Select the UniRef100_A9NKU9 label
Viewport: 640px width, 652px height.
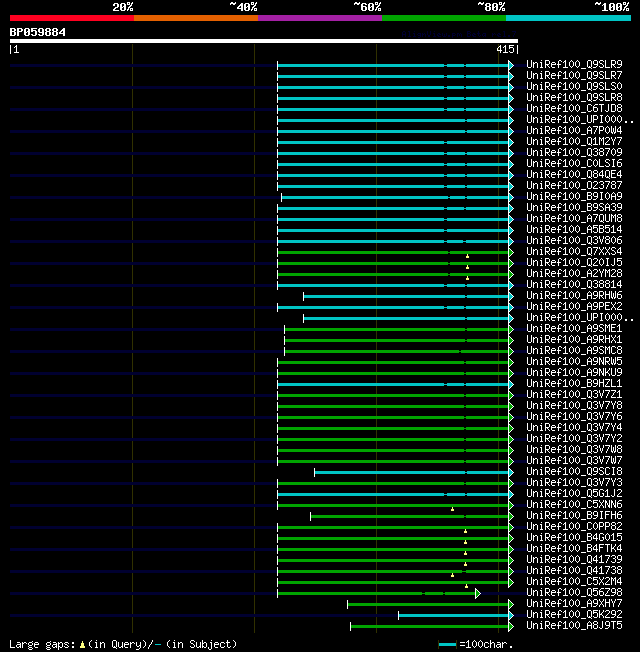point(574,372)
